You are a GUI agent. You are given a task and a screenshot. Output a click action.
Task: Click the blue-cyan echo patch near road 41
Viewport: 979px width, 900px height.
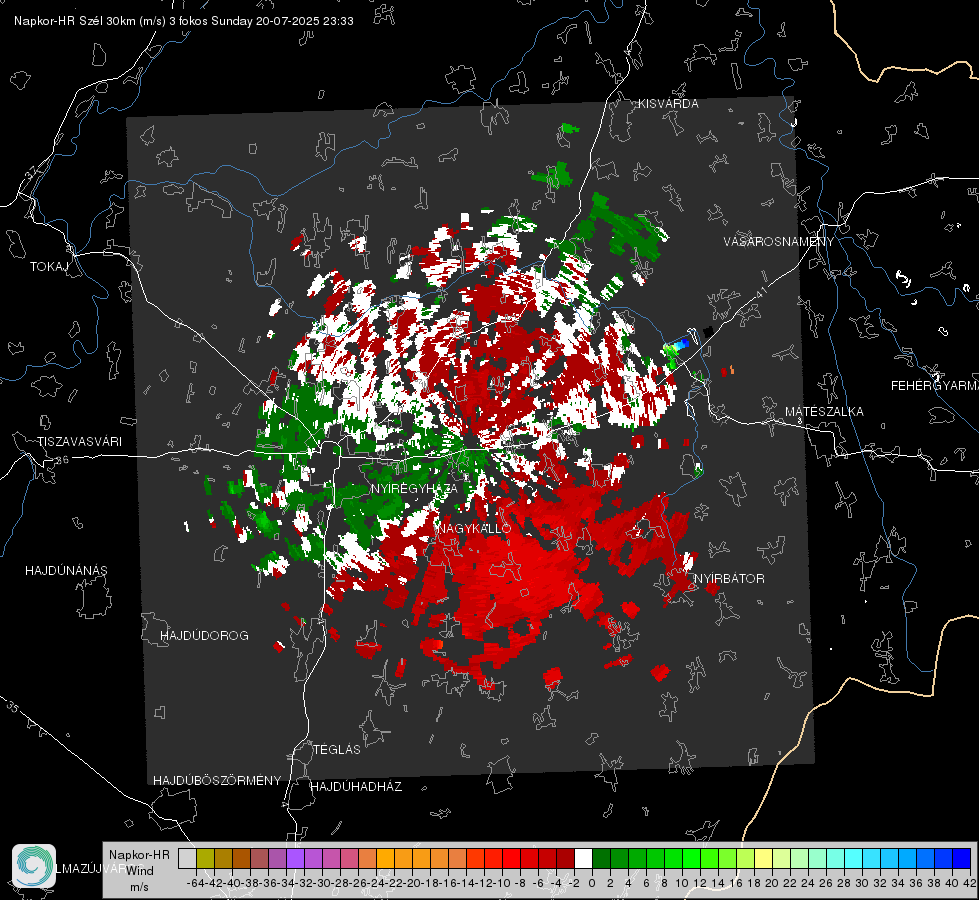[x=676, y=348]
